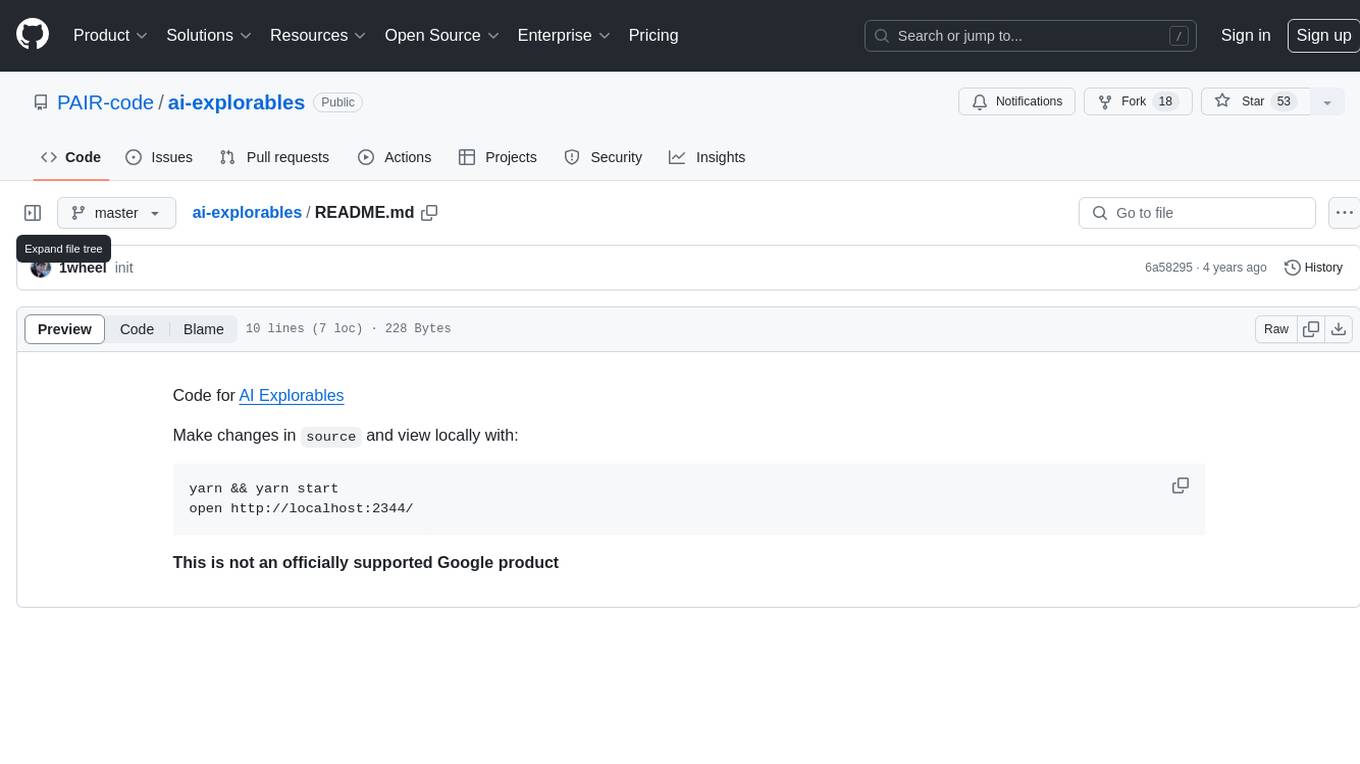Click 1wheel's avatar image

(41, 268)
